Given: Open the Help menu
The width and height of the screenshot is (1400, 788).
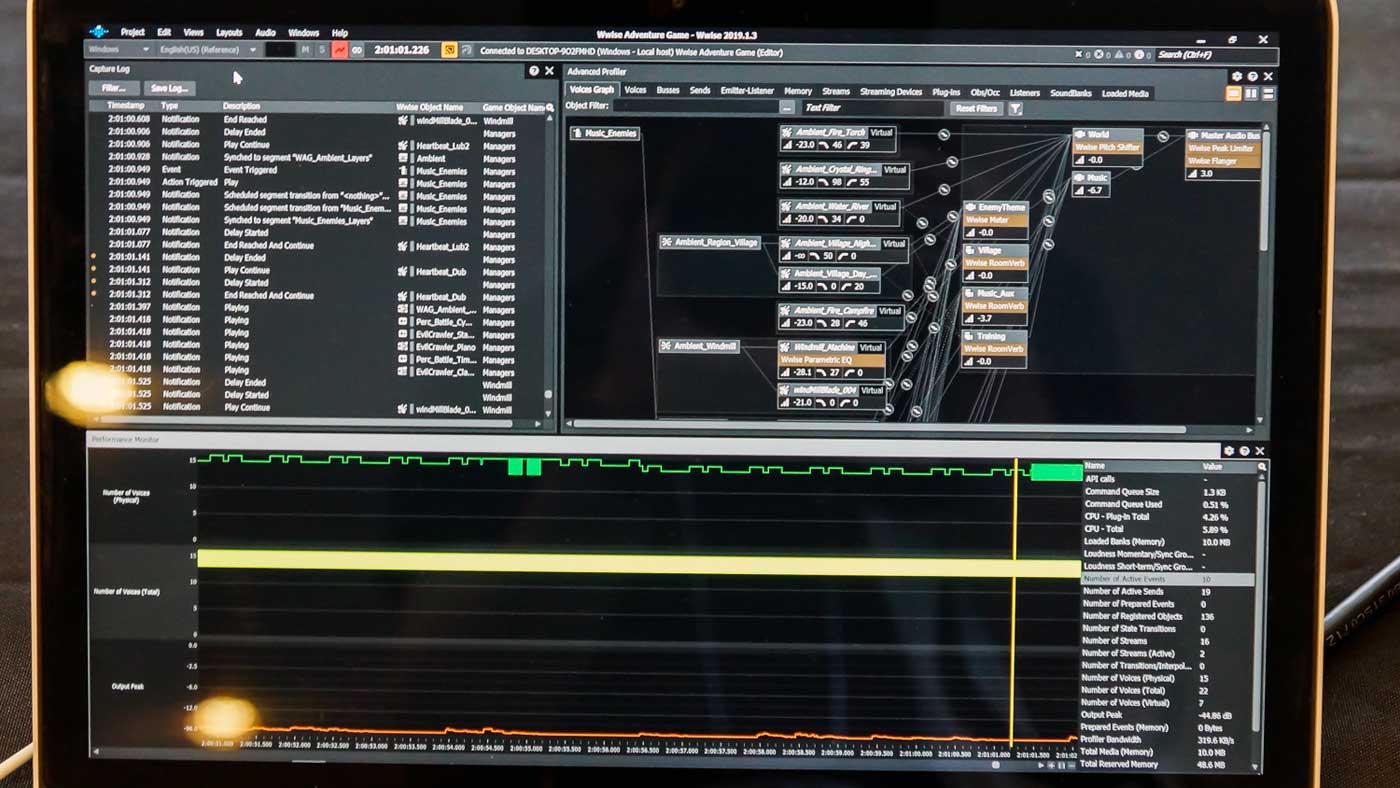Looking at the screenshot, I should 340,33.
